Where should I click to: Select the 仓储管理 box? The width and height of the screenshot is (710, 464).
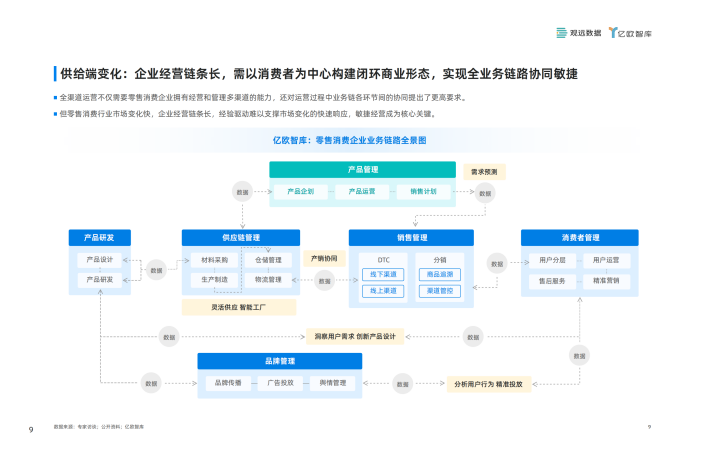tap(268, 260)
